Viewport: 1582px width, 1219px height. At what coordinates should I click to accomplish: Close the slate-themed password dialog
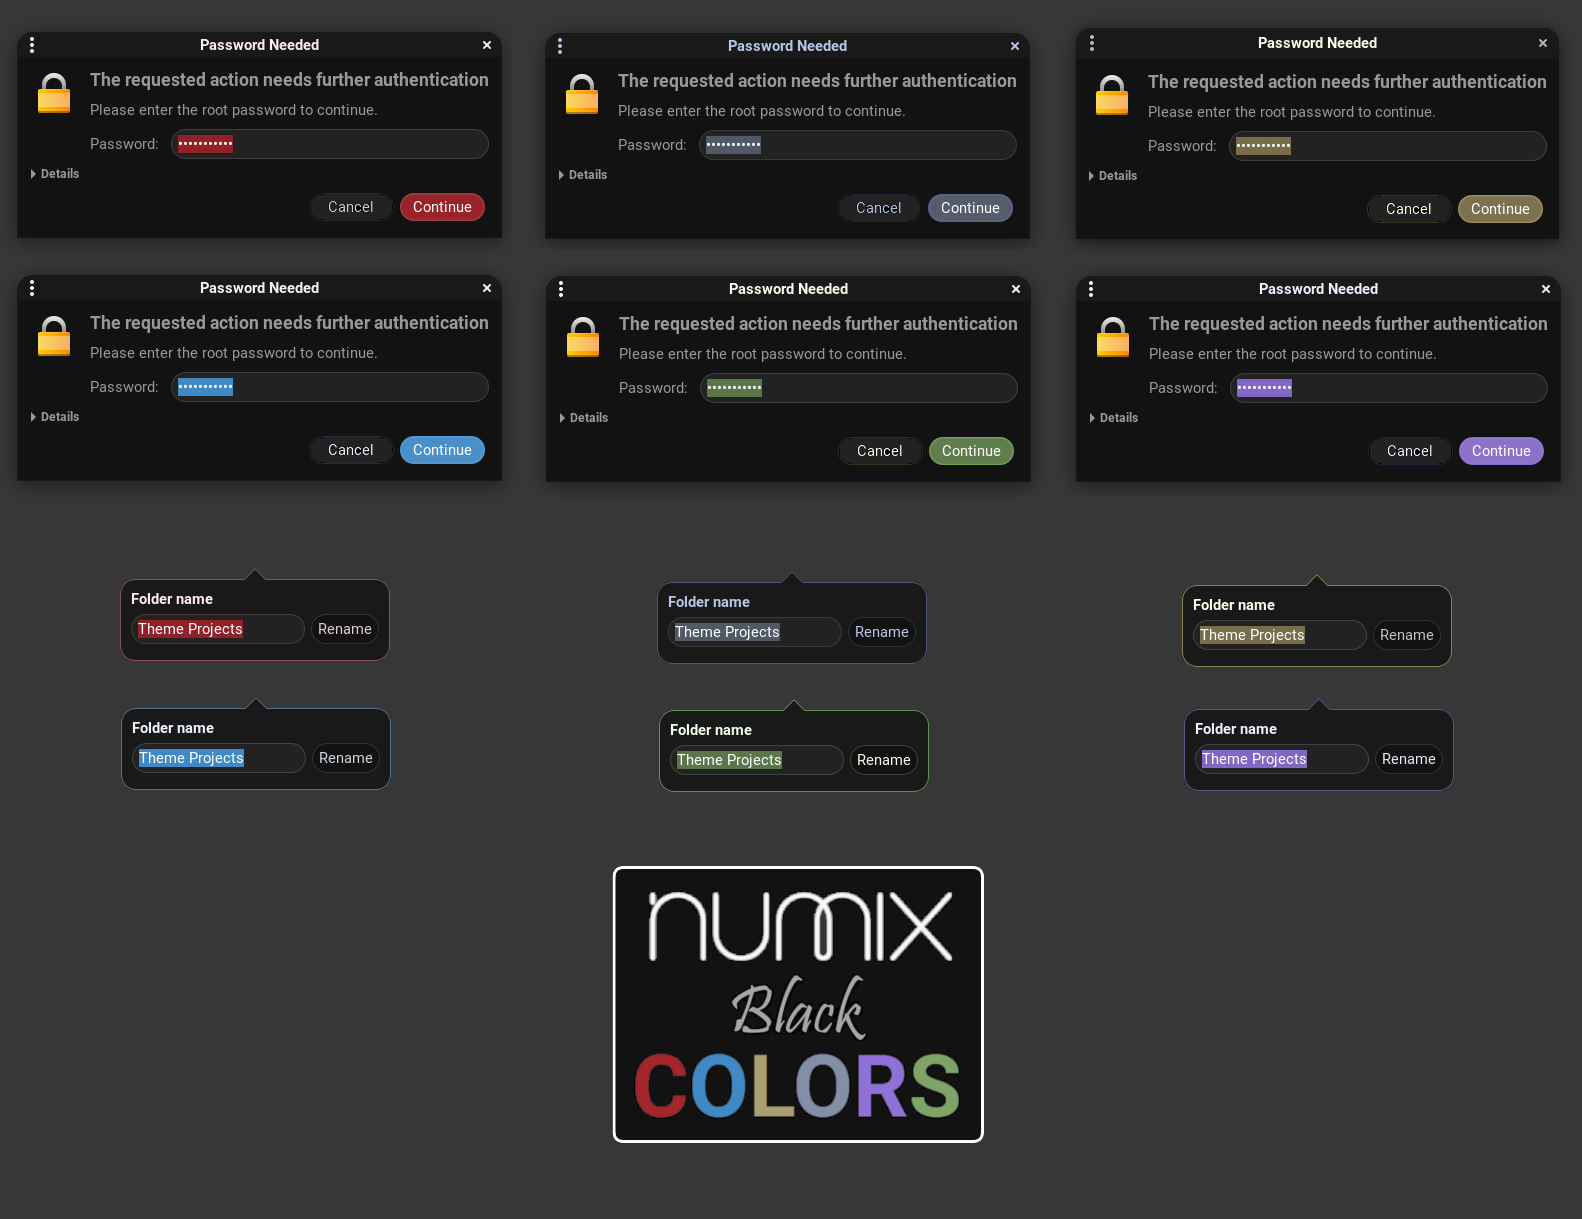[1015, 46]
